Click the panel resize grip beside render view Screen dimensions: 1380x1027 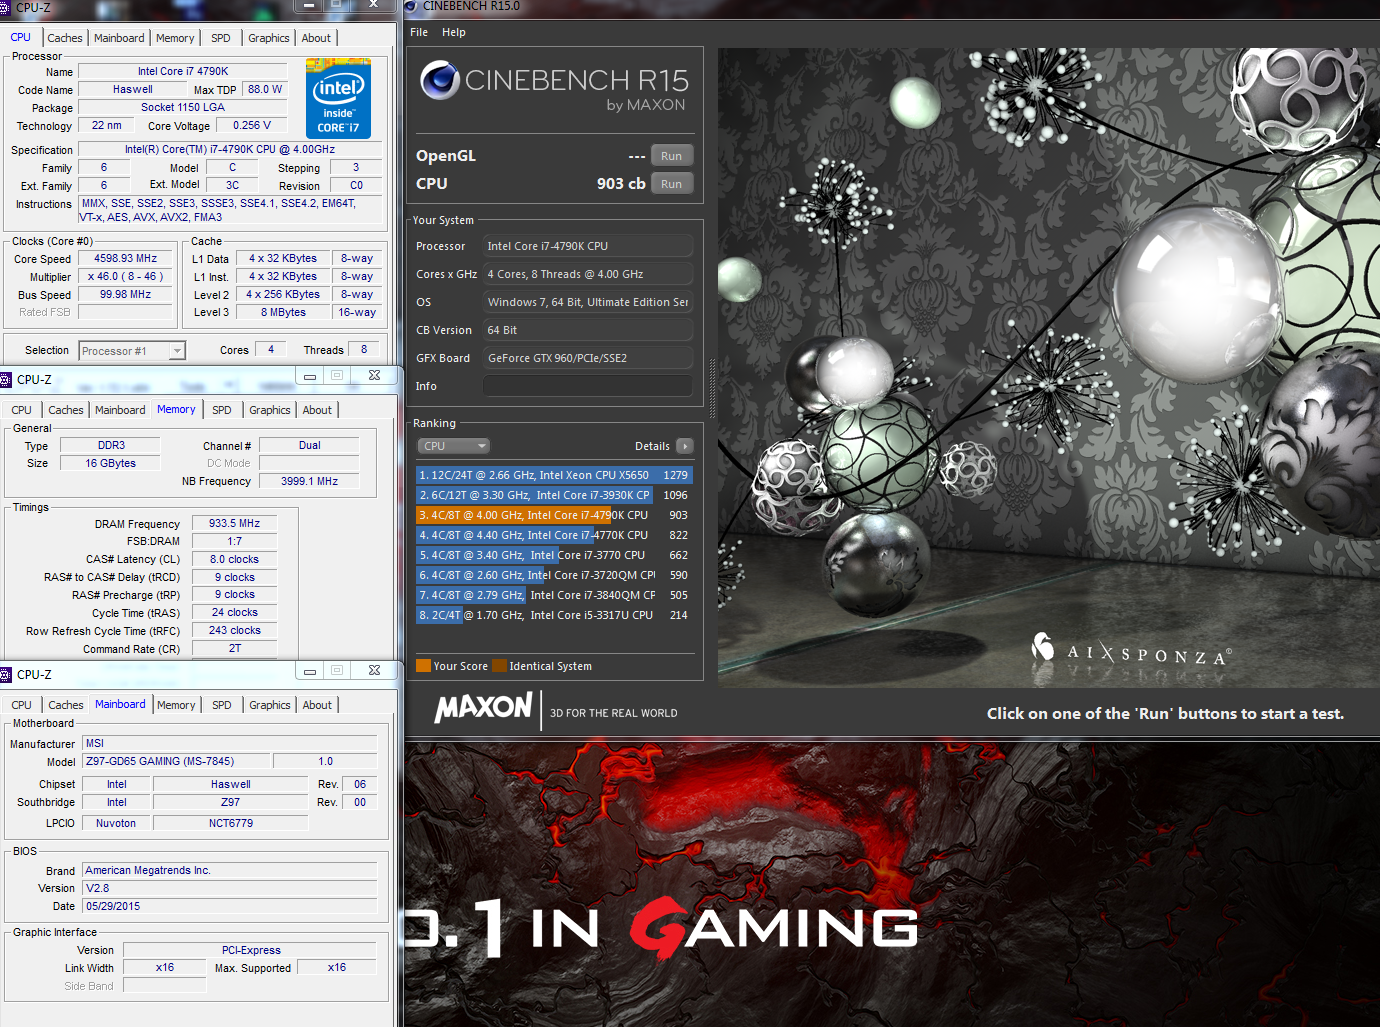click(712, 388)
